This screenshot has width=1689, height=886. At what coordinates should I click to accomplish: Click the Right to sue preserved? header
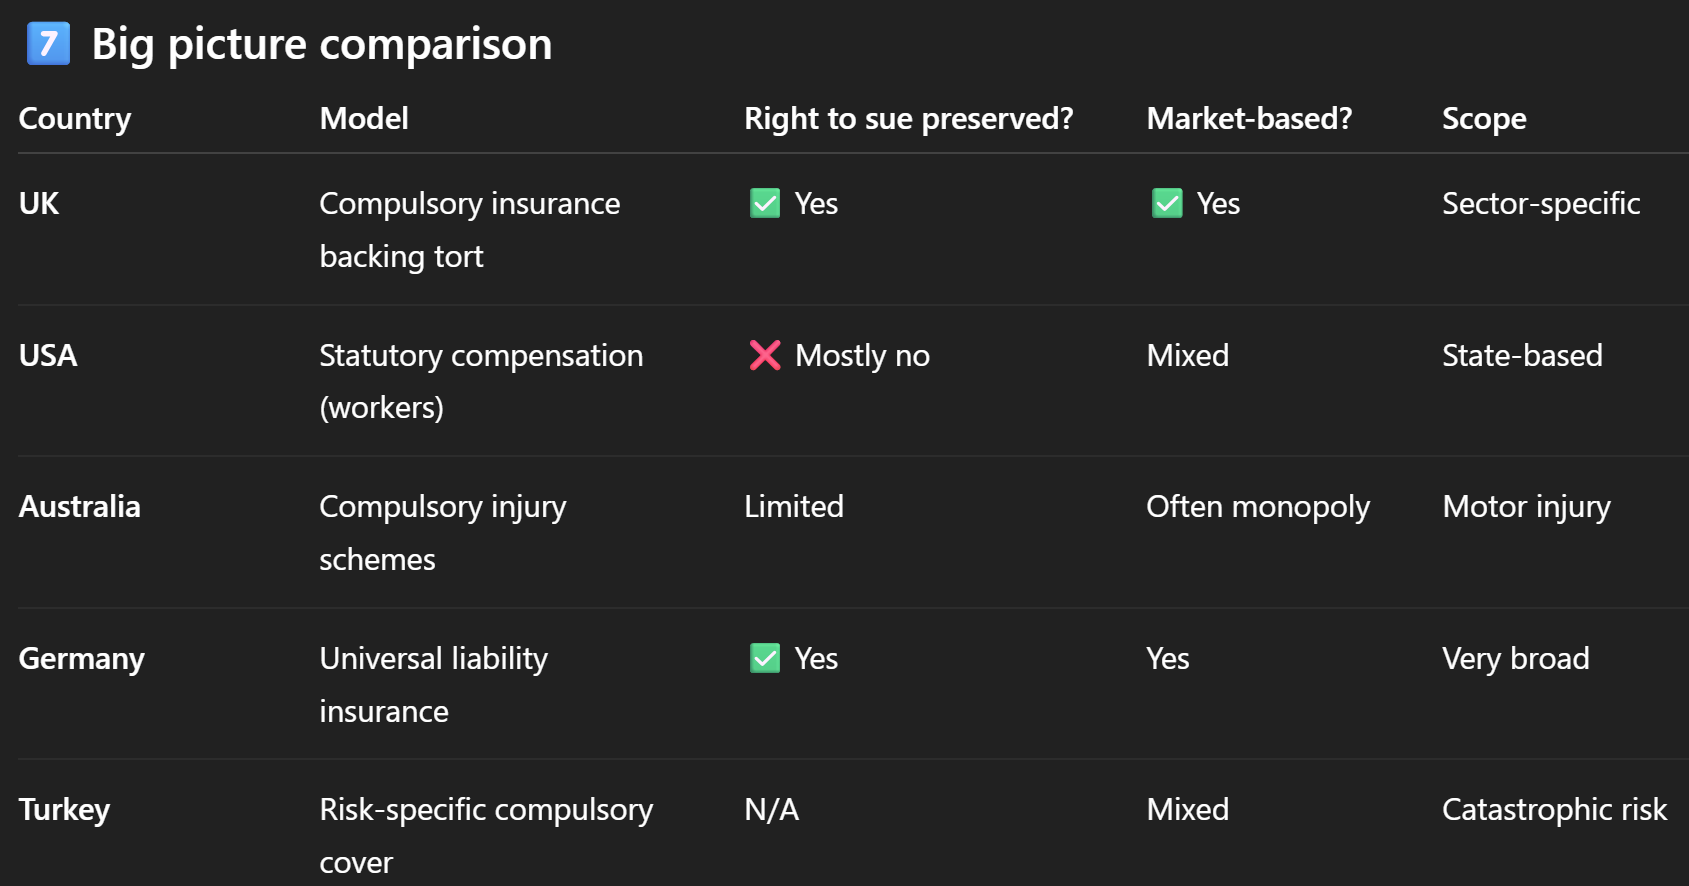[x=908, y=119]
